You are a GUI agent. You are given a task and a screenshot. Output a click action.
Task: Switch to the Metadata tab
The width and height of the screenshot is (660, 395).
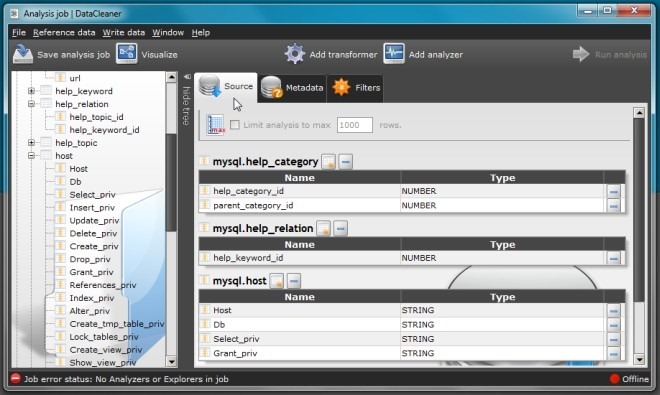coord(293,88)
